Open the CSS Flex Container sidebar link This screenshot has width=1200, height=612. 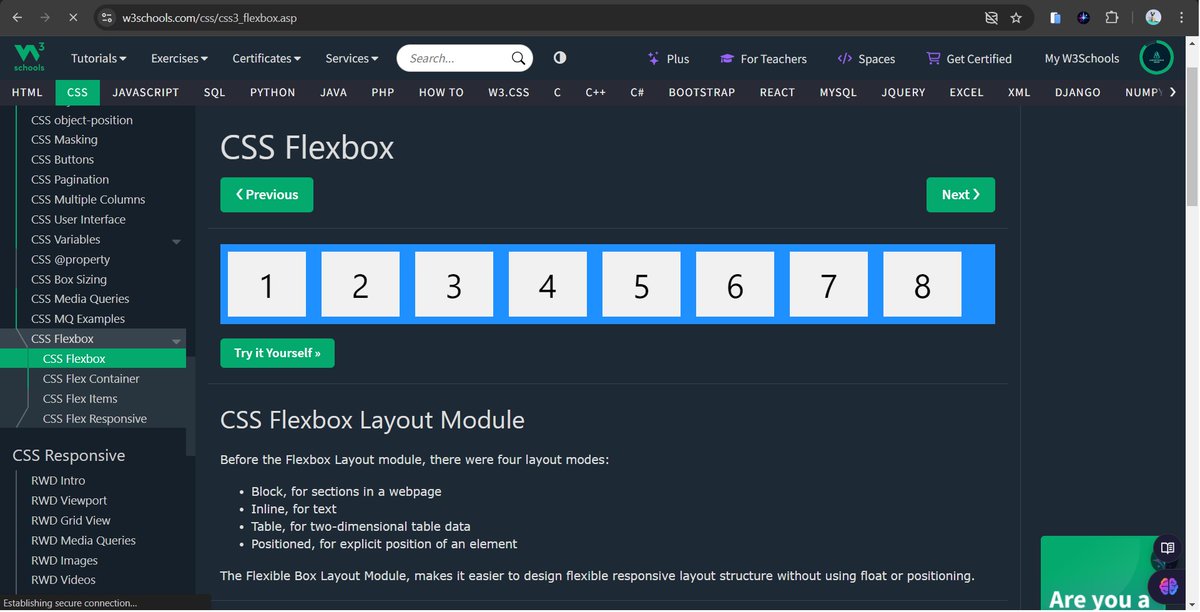click(x=93, y=378)
